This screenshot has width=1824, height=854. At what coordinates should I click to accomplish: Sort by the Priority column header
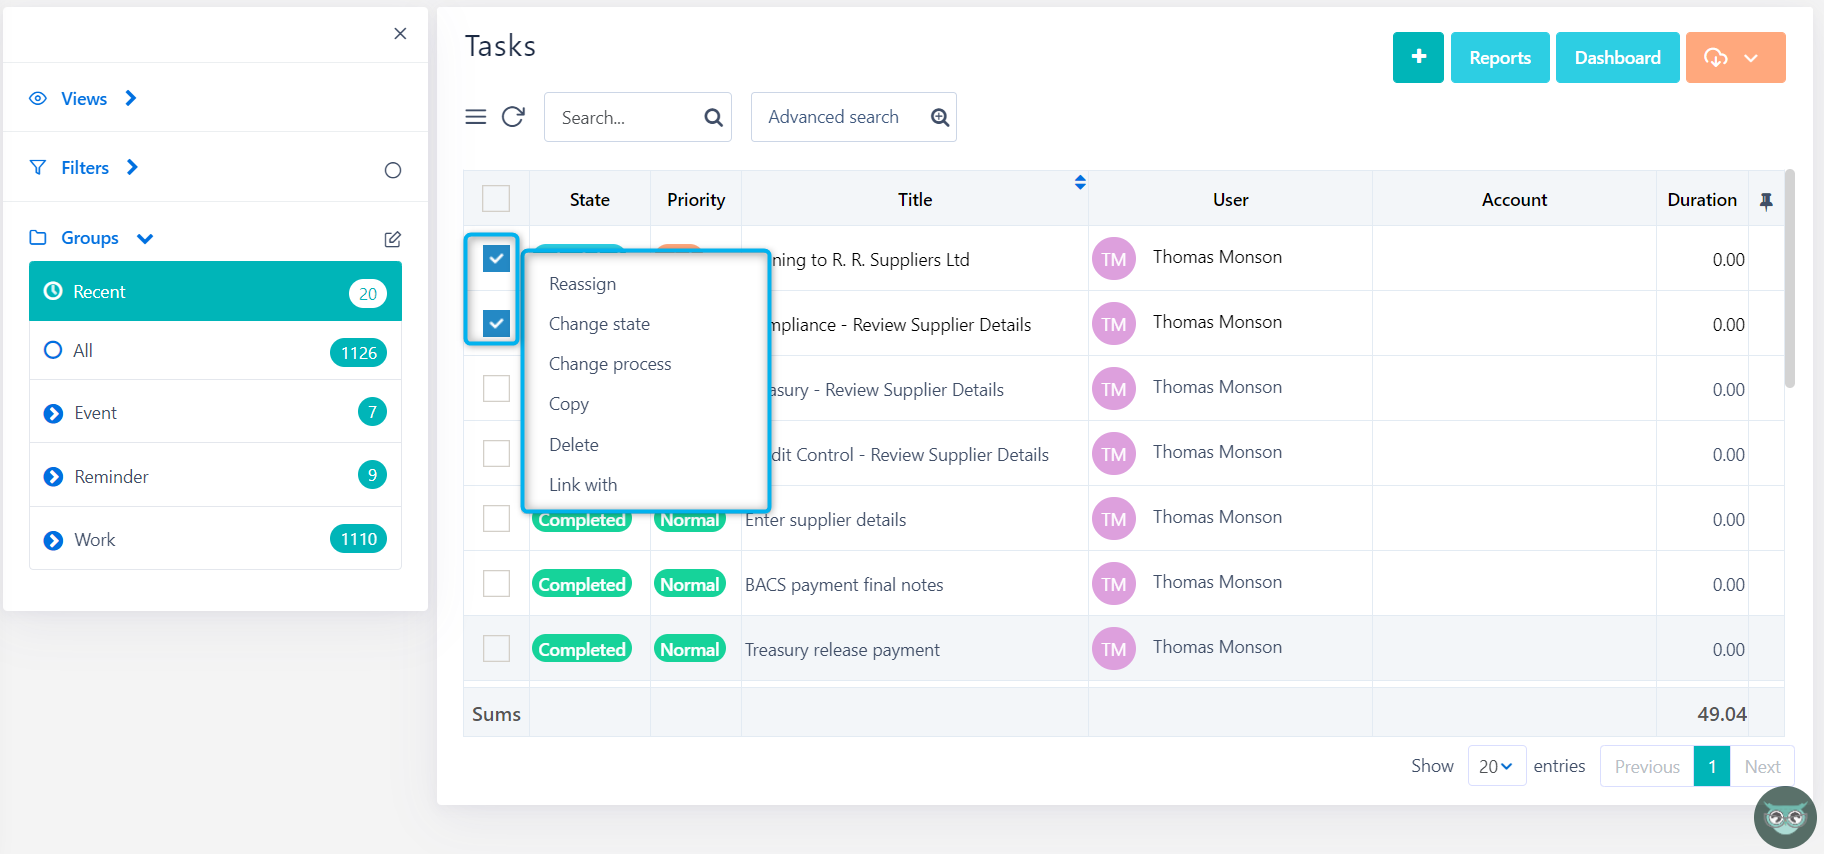pos(696,199)
